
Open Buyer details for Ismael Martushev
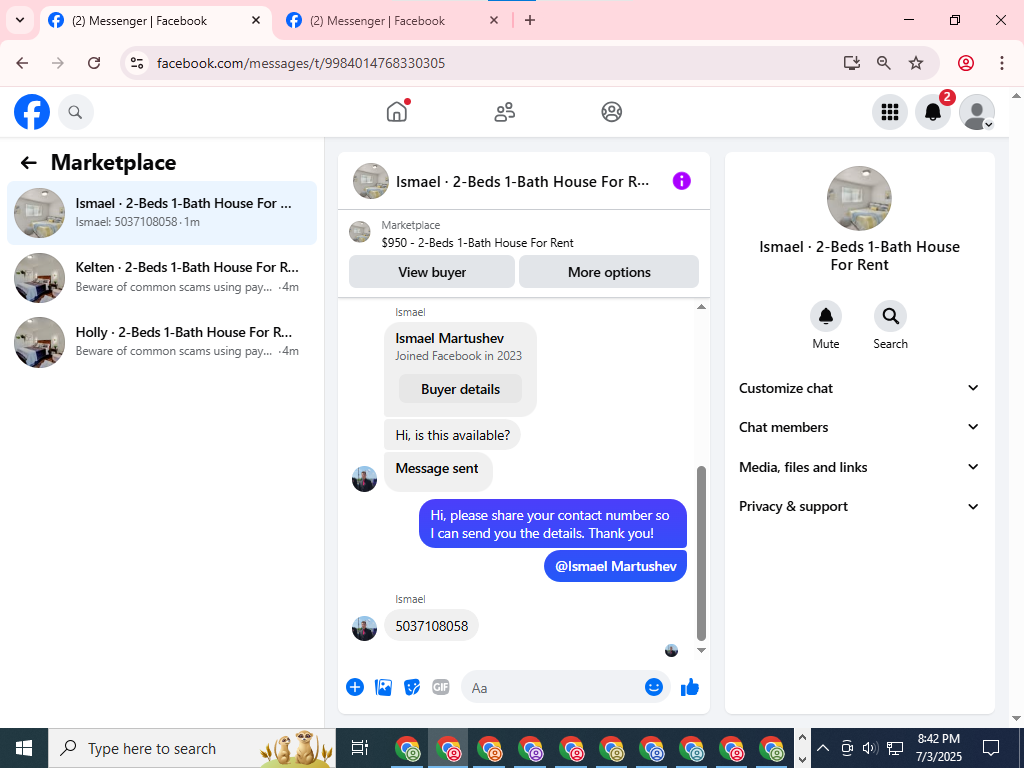(x=460, y=389)
